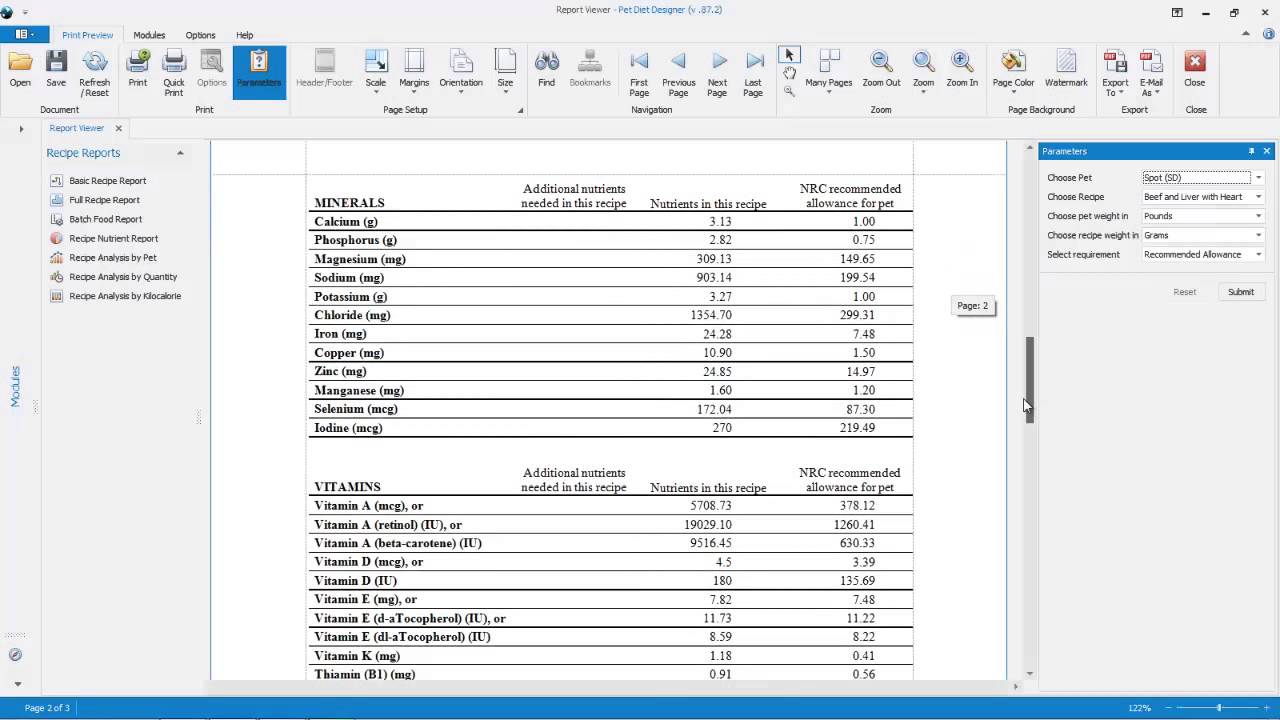Click the round icon at sidebar bottom
This screenshot has height=720, width=1280.
[15, 655]
